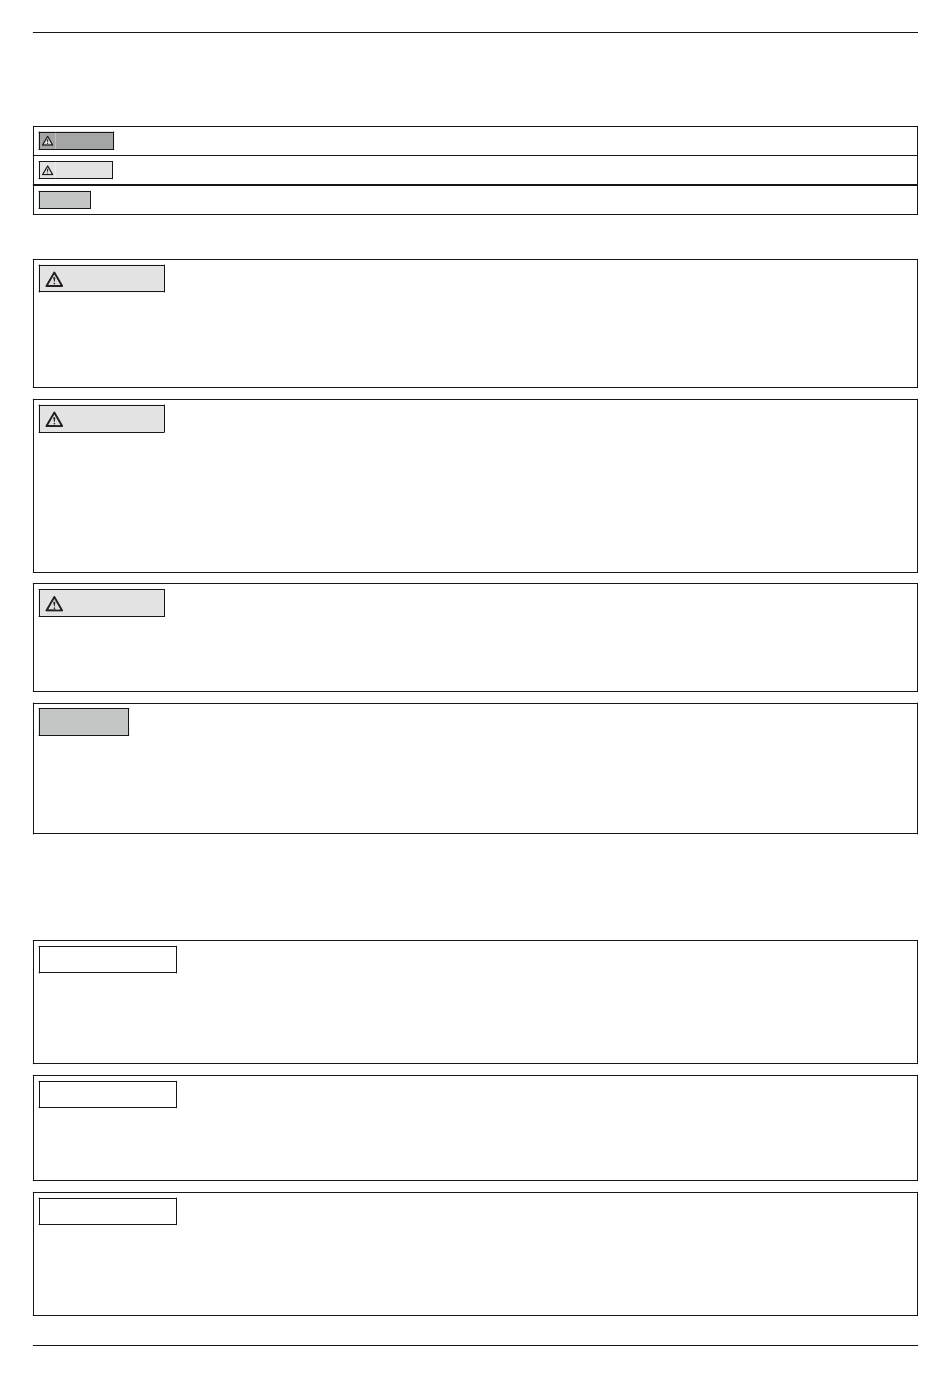Screen dimensions: 950x1378
Task: Click the second empty white label in the lower section
Action: 108,1094
